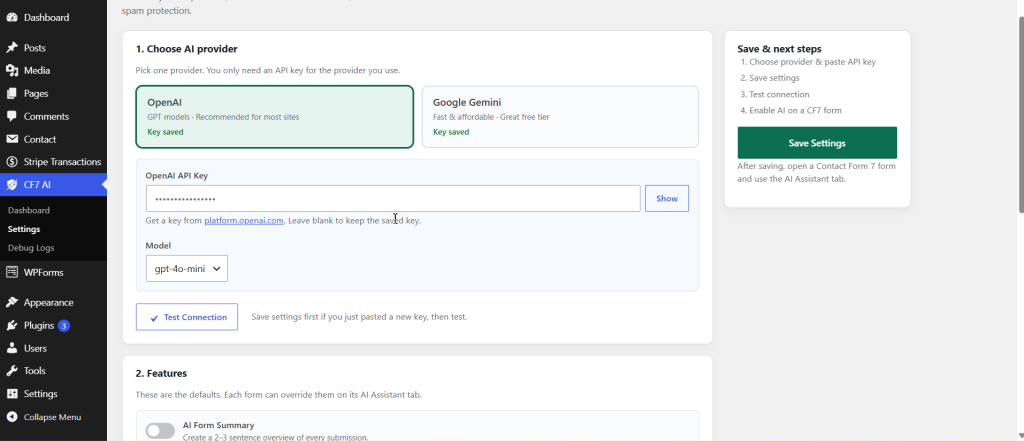1024x442 pixels.
Task: Click the Test Connection button
Action: (x=187, y=317)
